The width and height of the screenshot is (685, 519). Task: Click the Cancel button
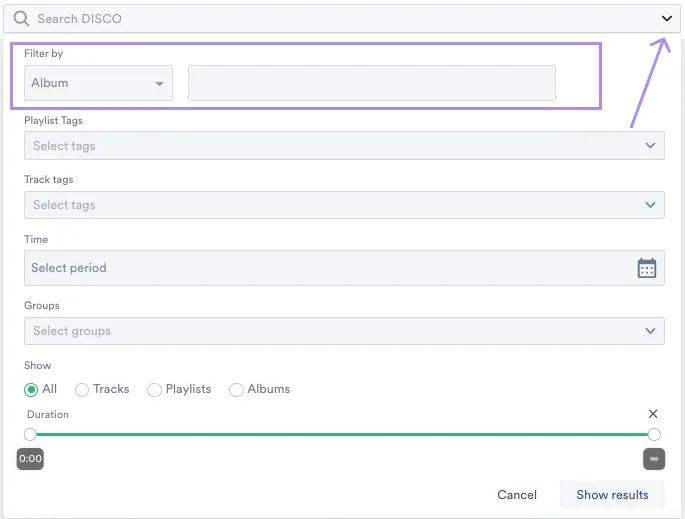click(x=517, y=495)
